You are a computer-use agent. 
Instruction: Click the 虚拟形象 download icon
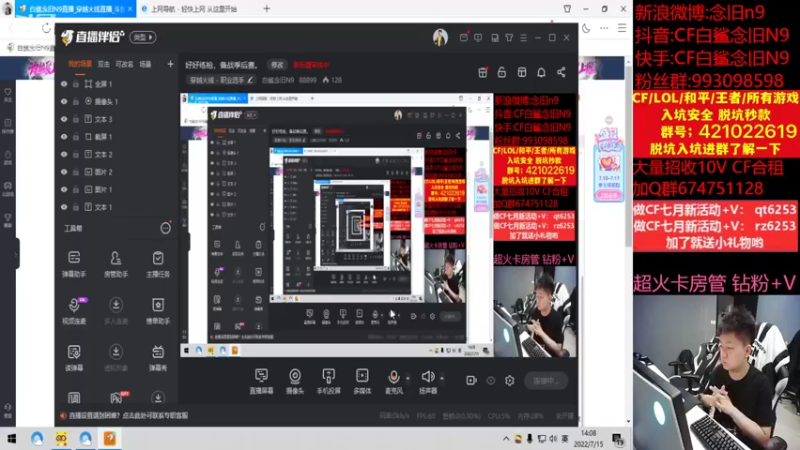click(x=116, y=352)
